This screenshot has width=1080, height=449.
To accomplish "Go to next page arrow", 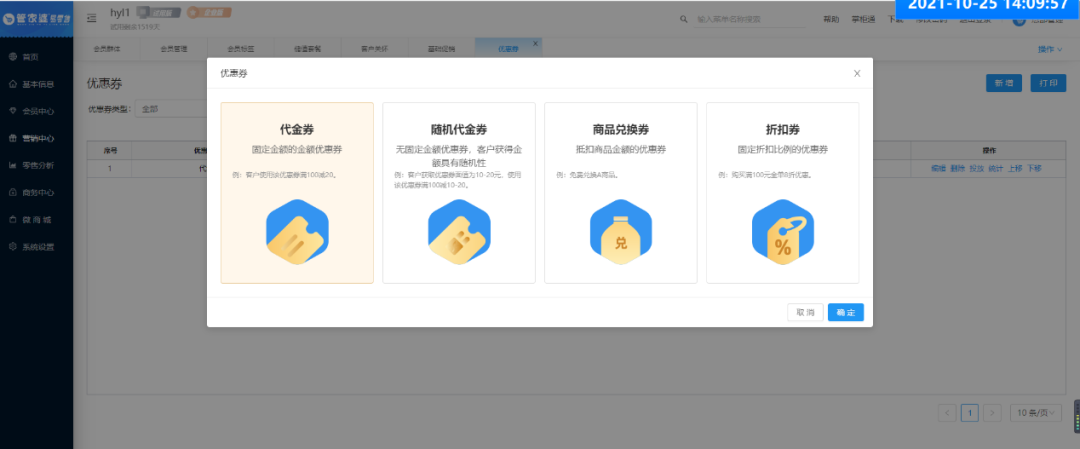I will tap(992, 413).
